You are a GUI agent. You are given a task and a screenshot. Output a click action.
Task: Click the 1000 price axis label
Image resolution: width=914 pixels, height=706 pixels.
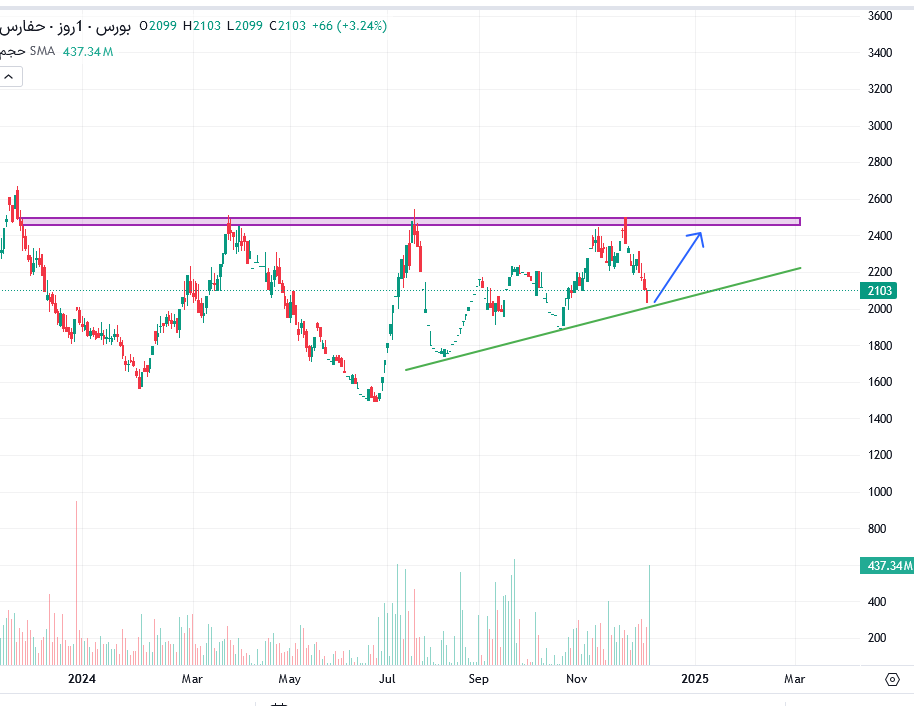pyautogui.click(x=880, y=491)
